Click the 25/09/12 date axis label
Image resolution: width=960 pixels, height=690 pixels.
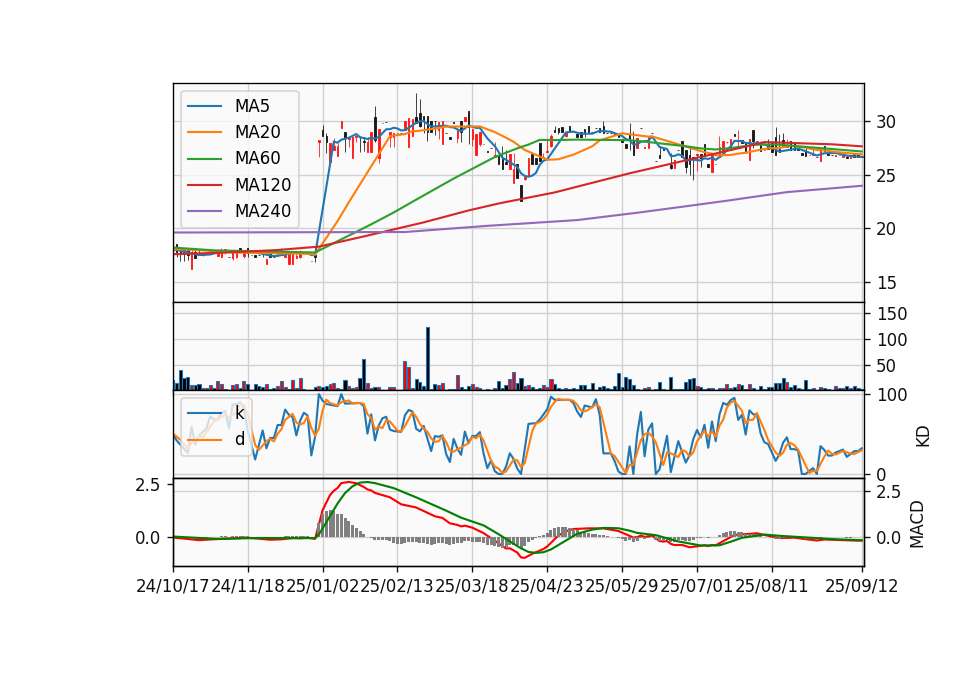[x=861, y=586]
